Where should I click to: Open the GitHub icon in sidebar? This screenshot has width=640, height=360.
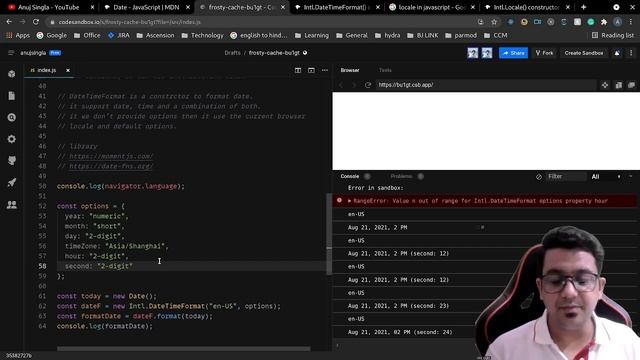(12, 161)
